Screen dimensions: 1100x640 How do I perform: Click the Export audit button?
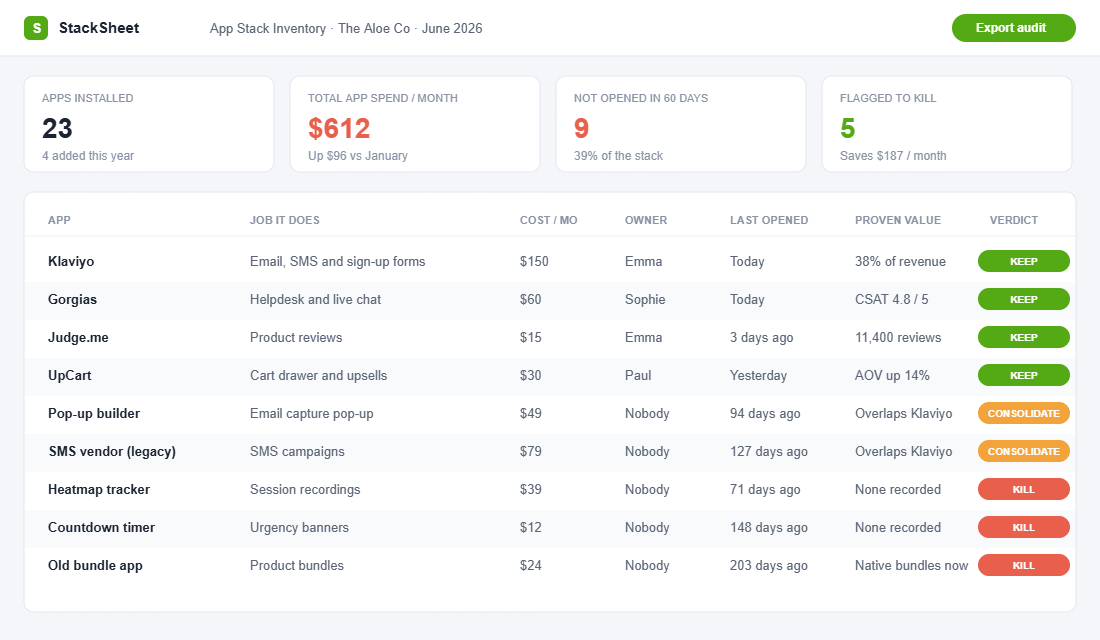1013,28
